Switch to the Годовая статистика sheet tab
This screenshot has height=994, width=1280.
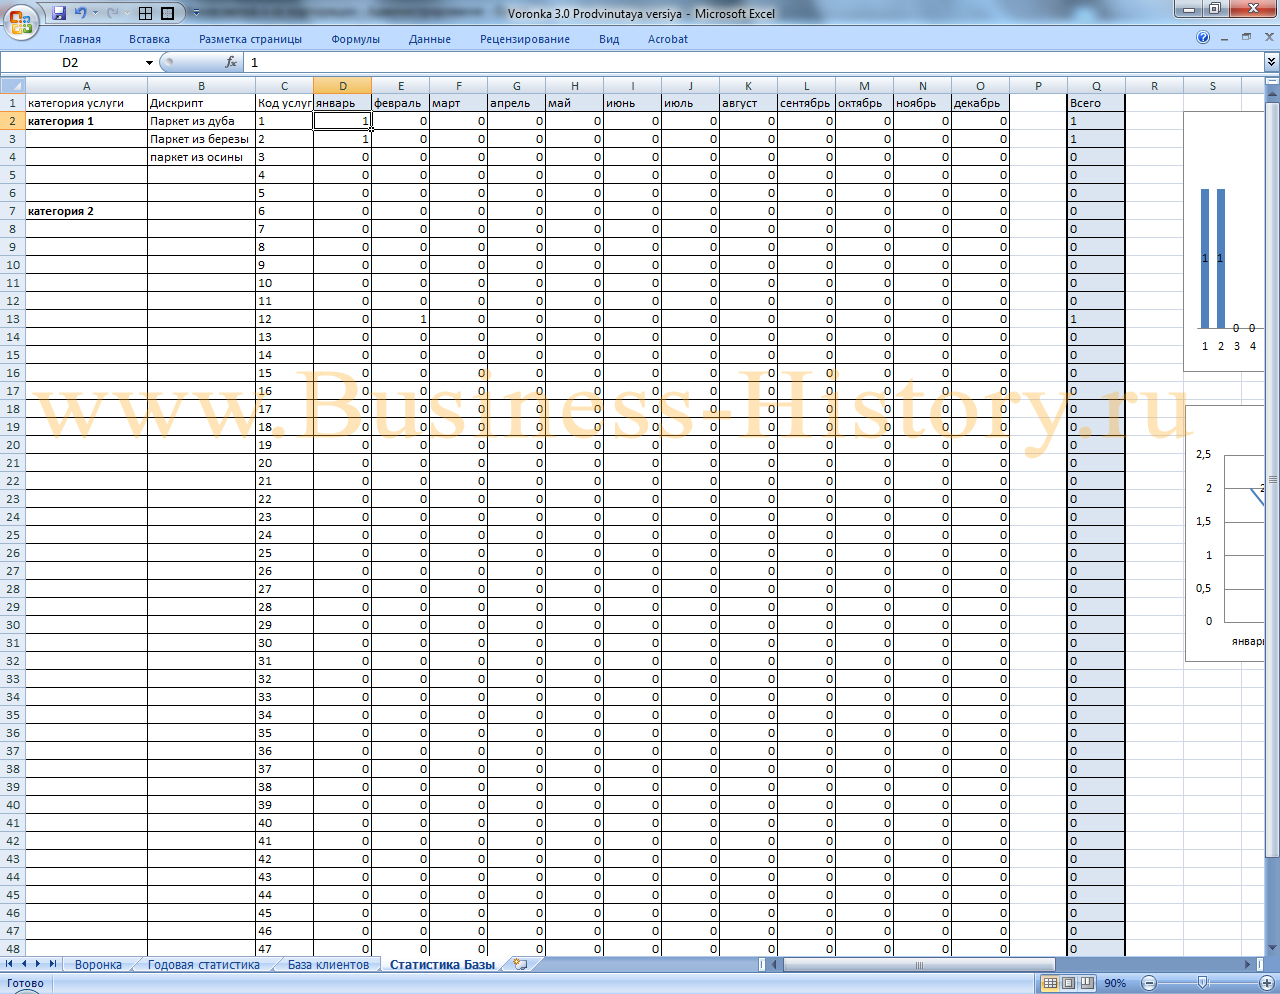(204, 965)
